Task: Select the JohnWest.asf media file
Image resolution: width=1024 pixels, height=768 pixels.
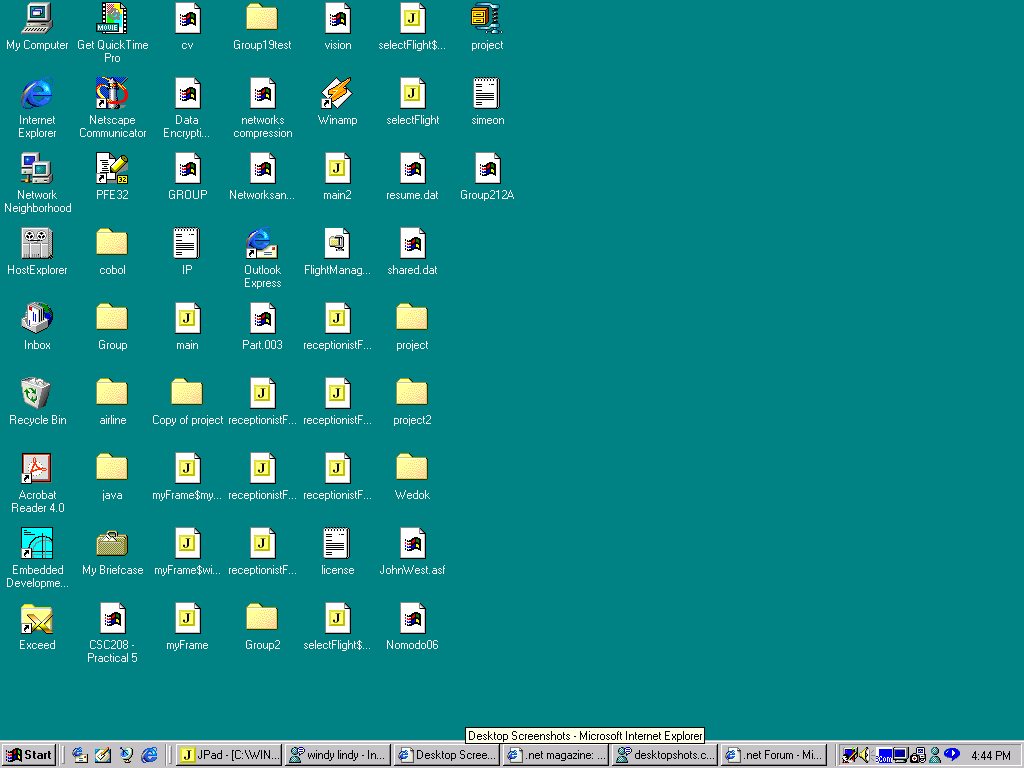Action: [x=412, y=544]
